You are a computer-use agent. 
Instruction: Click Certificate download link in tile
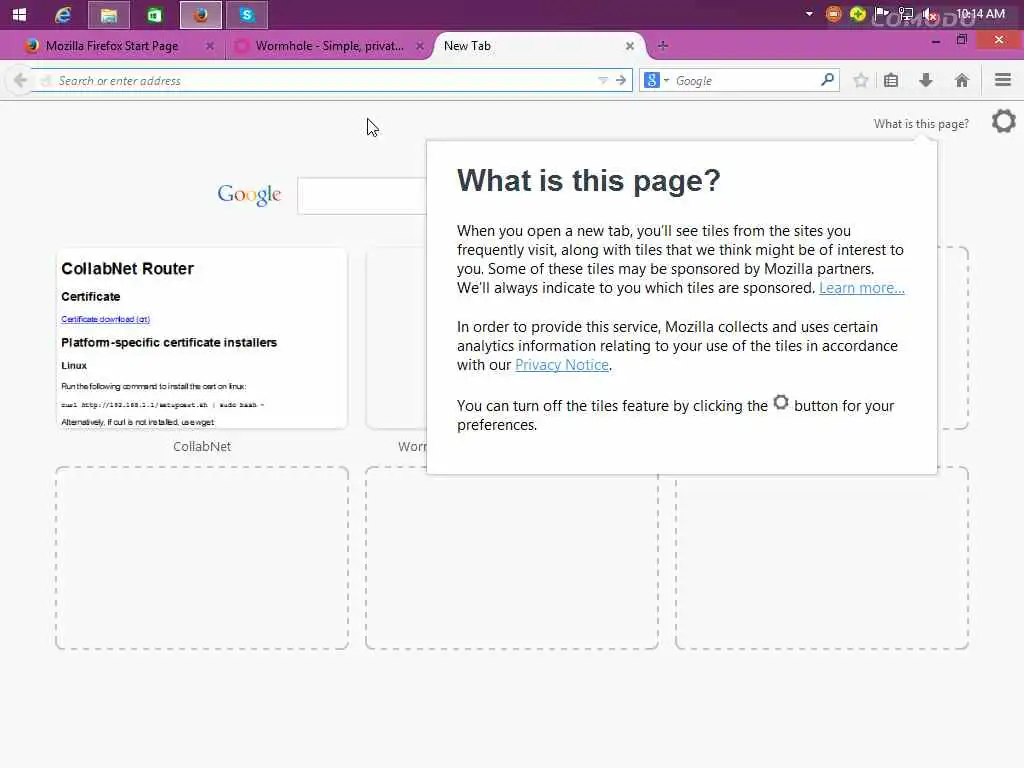[x=105, y=319]
